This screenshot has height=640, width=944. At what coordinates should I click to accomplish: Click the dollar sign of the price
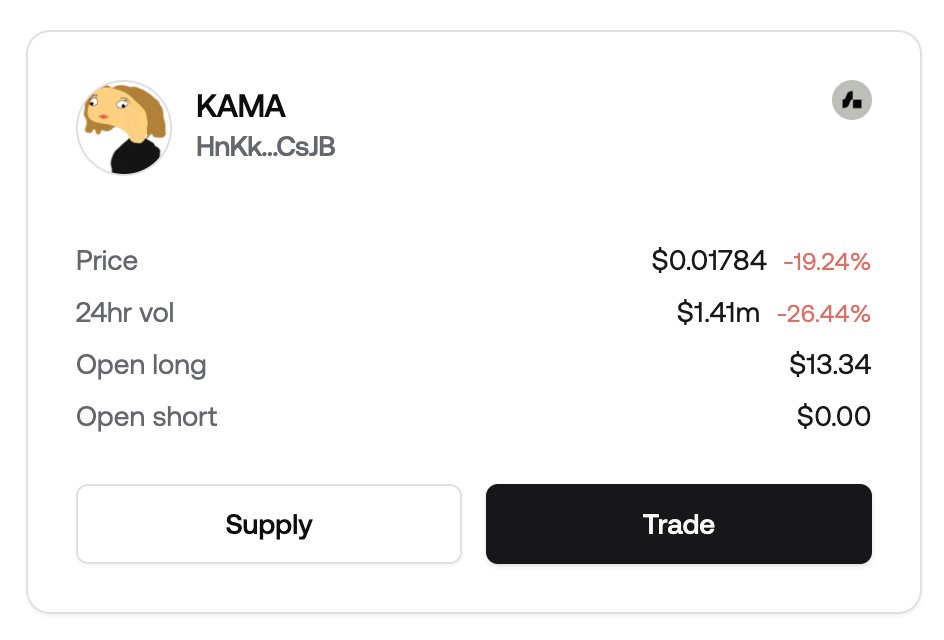point(659,261)
